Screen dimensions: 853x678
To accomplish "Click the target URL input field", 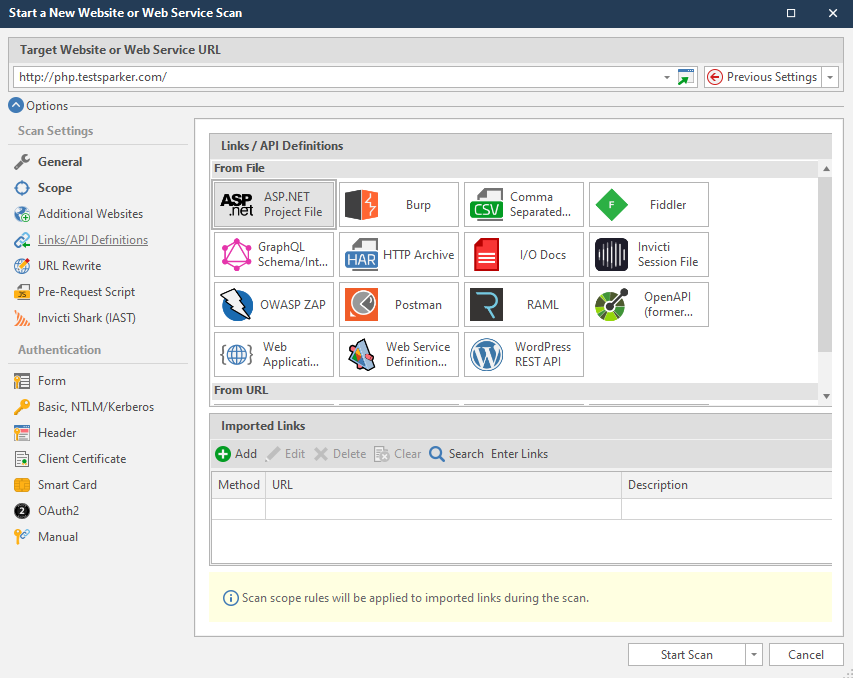I will pos(337,77).
